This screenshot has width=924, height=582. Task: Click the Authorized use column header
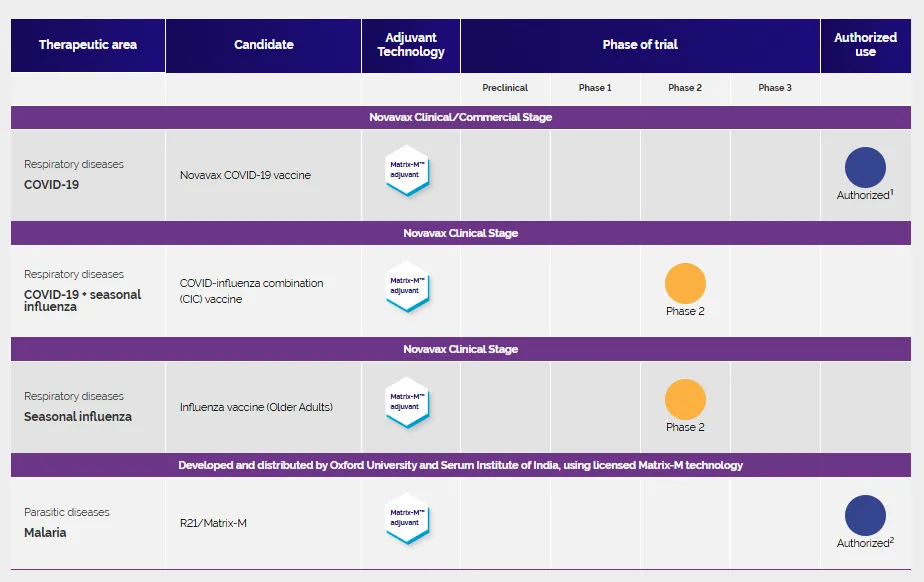[x=865, y=45]
